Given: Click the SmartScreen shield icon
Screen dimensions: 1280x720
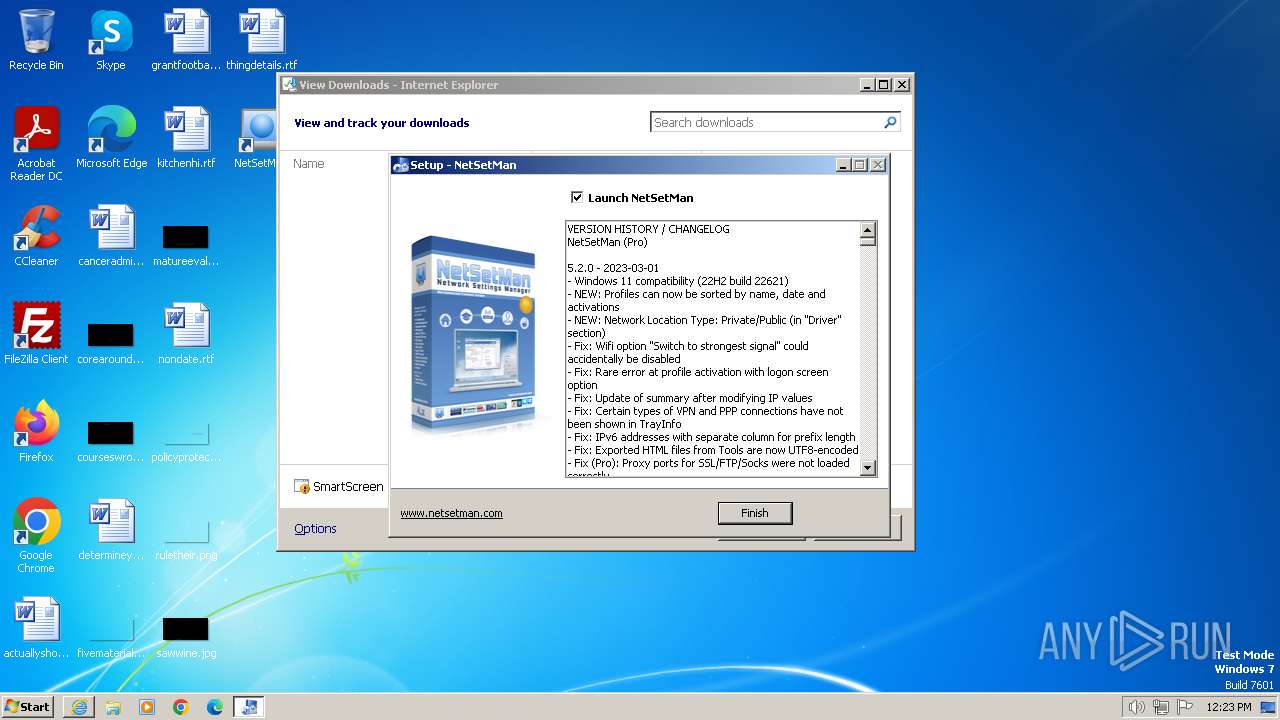Looking at the screenshot, I should (x=302, y=487).
